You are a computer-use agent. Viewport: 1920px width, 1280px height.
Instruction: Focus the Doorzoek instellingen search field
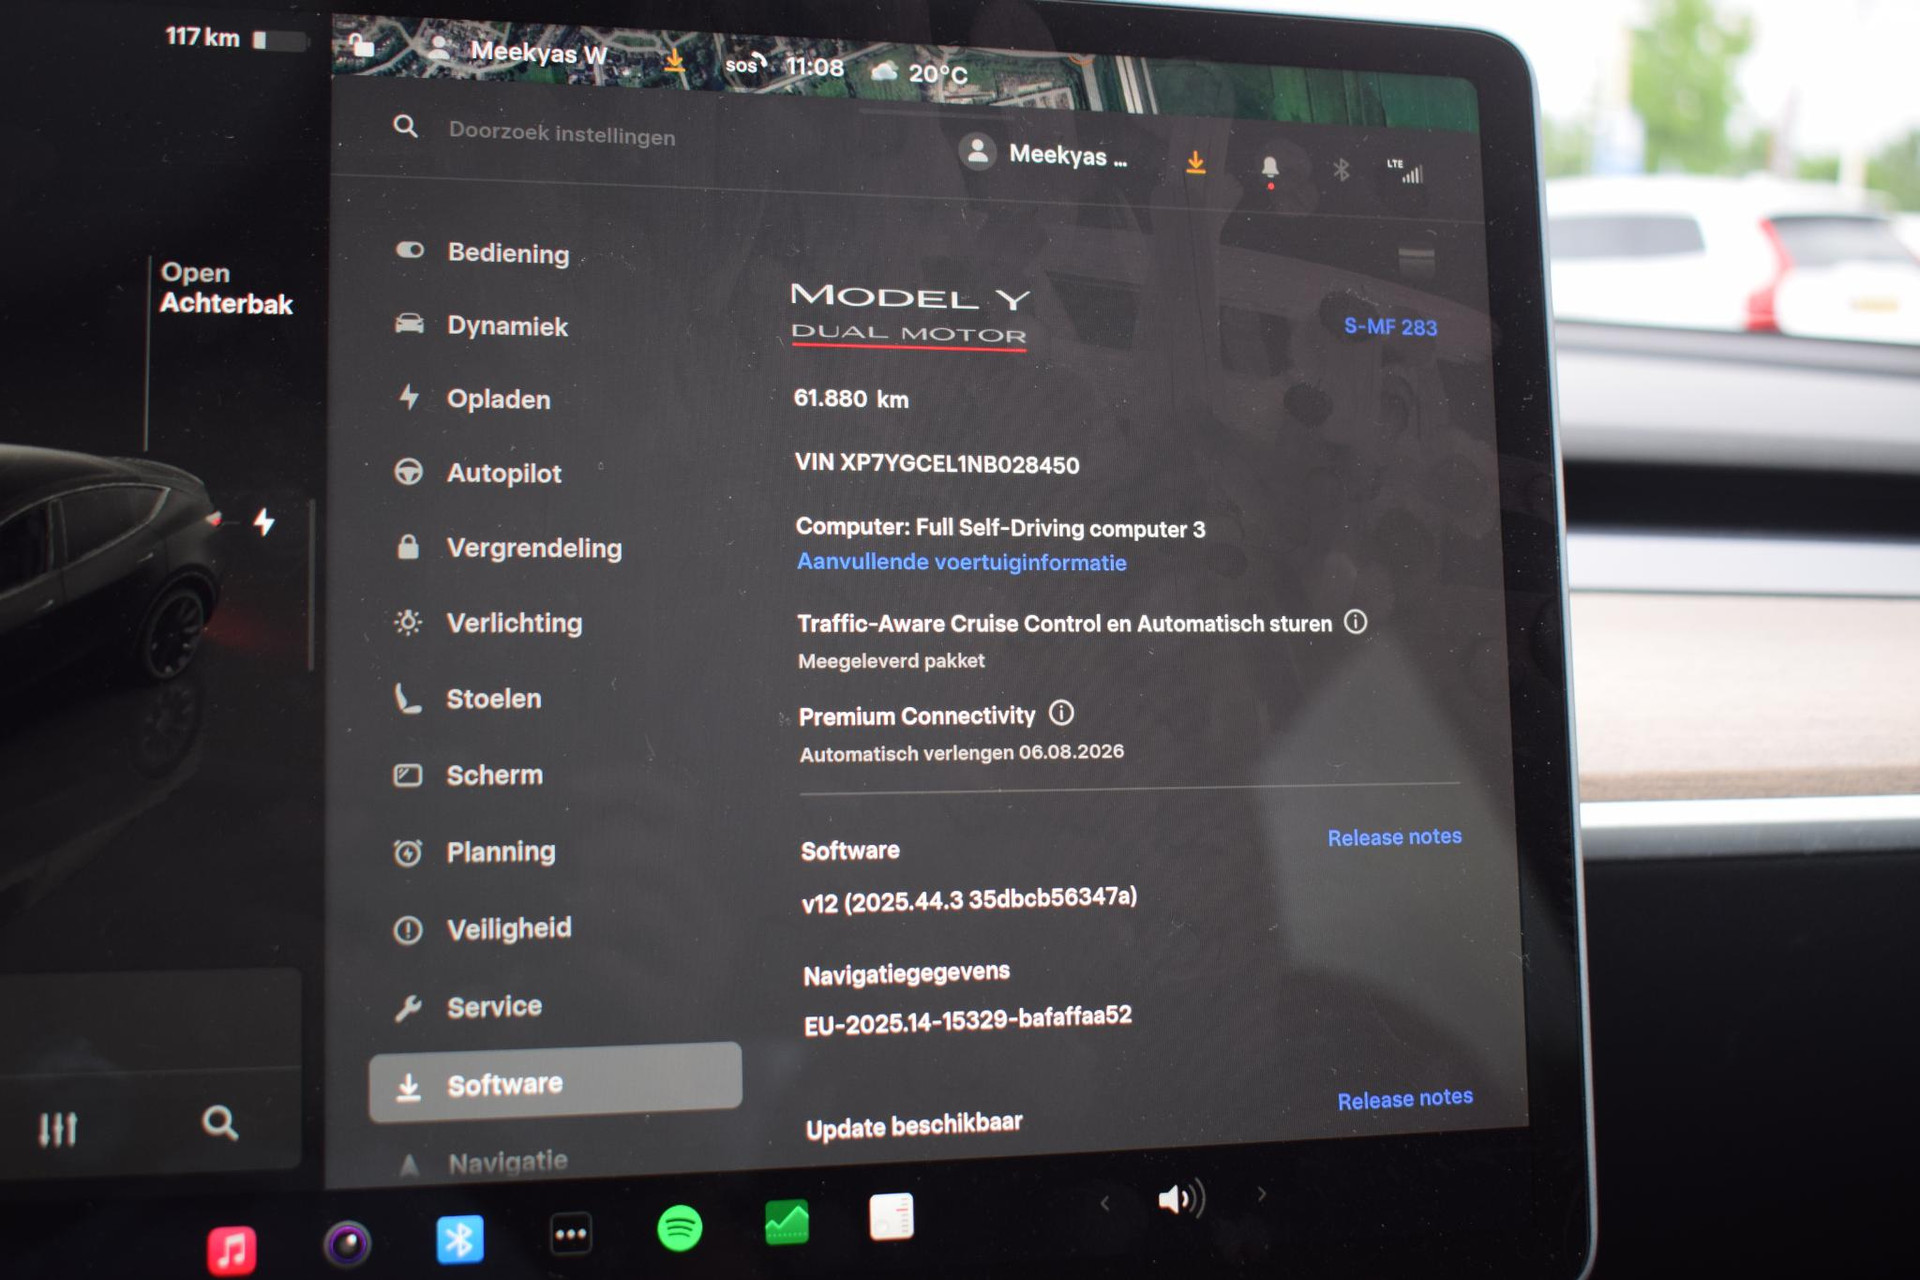click(x=562, y=134)
